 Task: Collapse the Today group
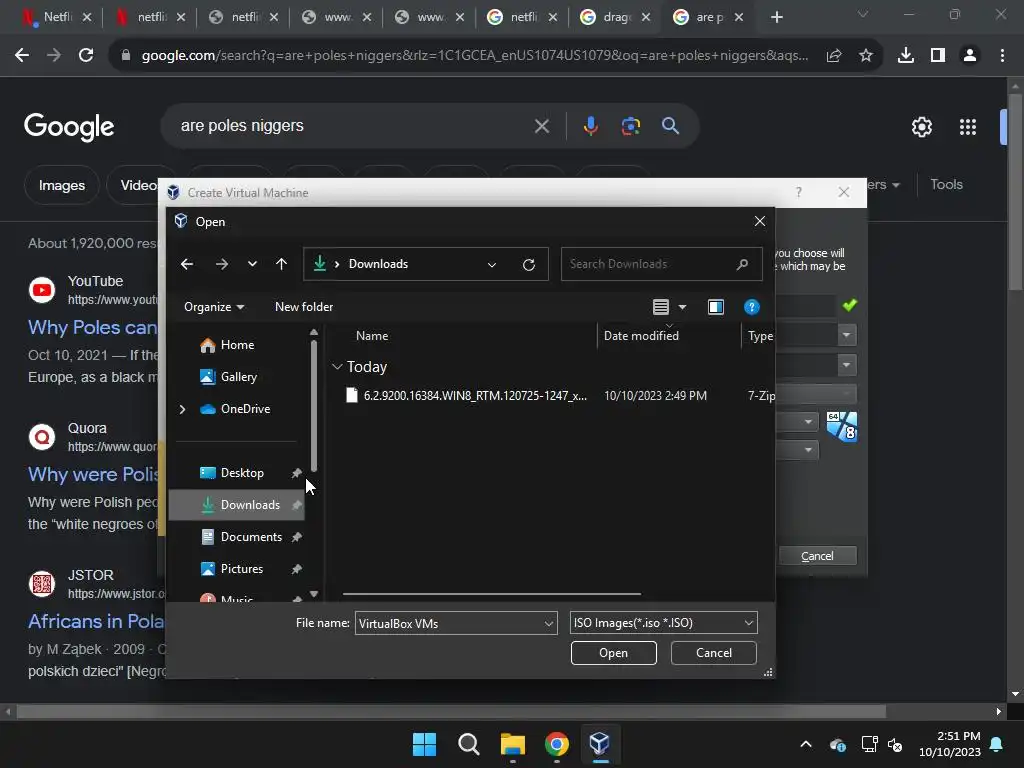pyautogui.click(x=337, y=367)
